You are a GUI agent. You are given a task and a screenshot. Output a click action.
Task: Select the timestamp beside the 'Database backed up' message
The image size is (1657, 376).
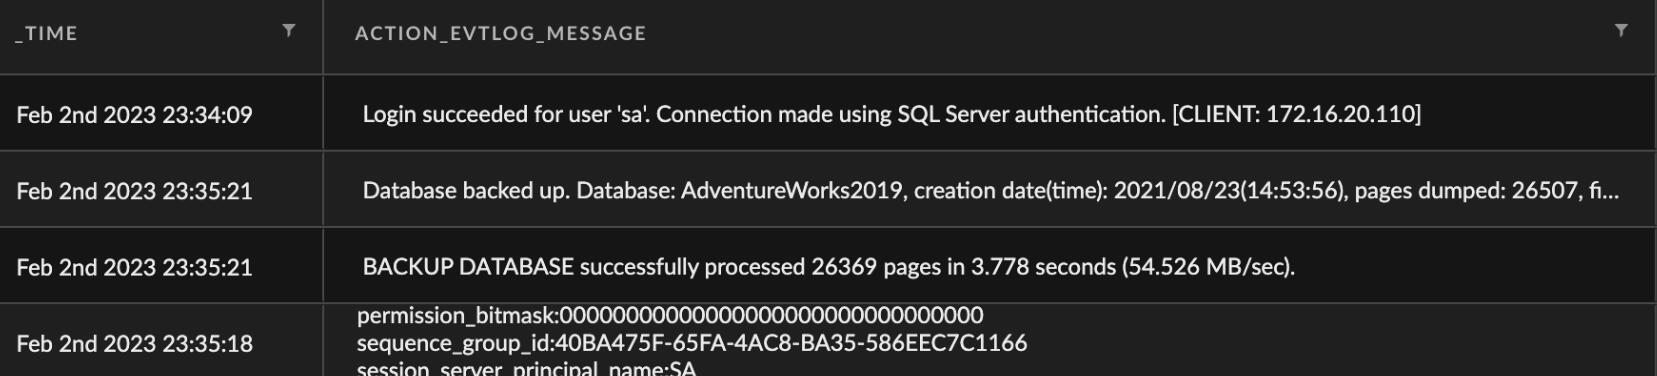point(135,191)
